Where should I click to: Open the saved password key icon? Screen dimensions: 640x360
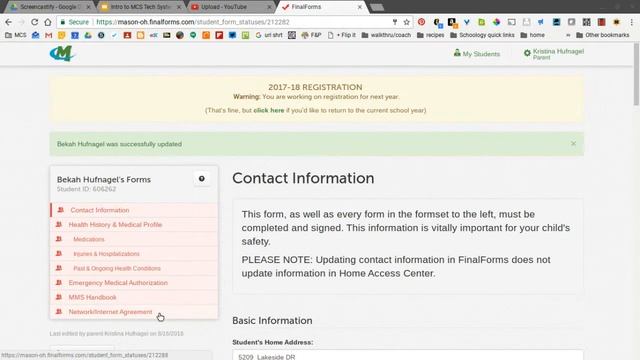point(395,22)
